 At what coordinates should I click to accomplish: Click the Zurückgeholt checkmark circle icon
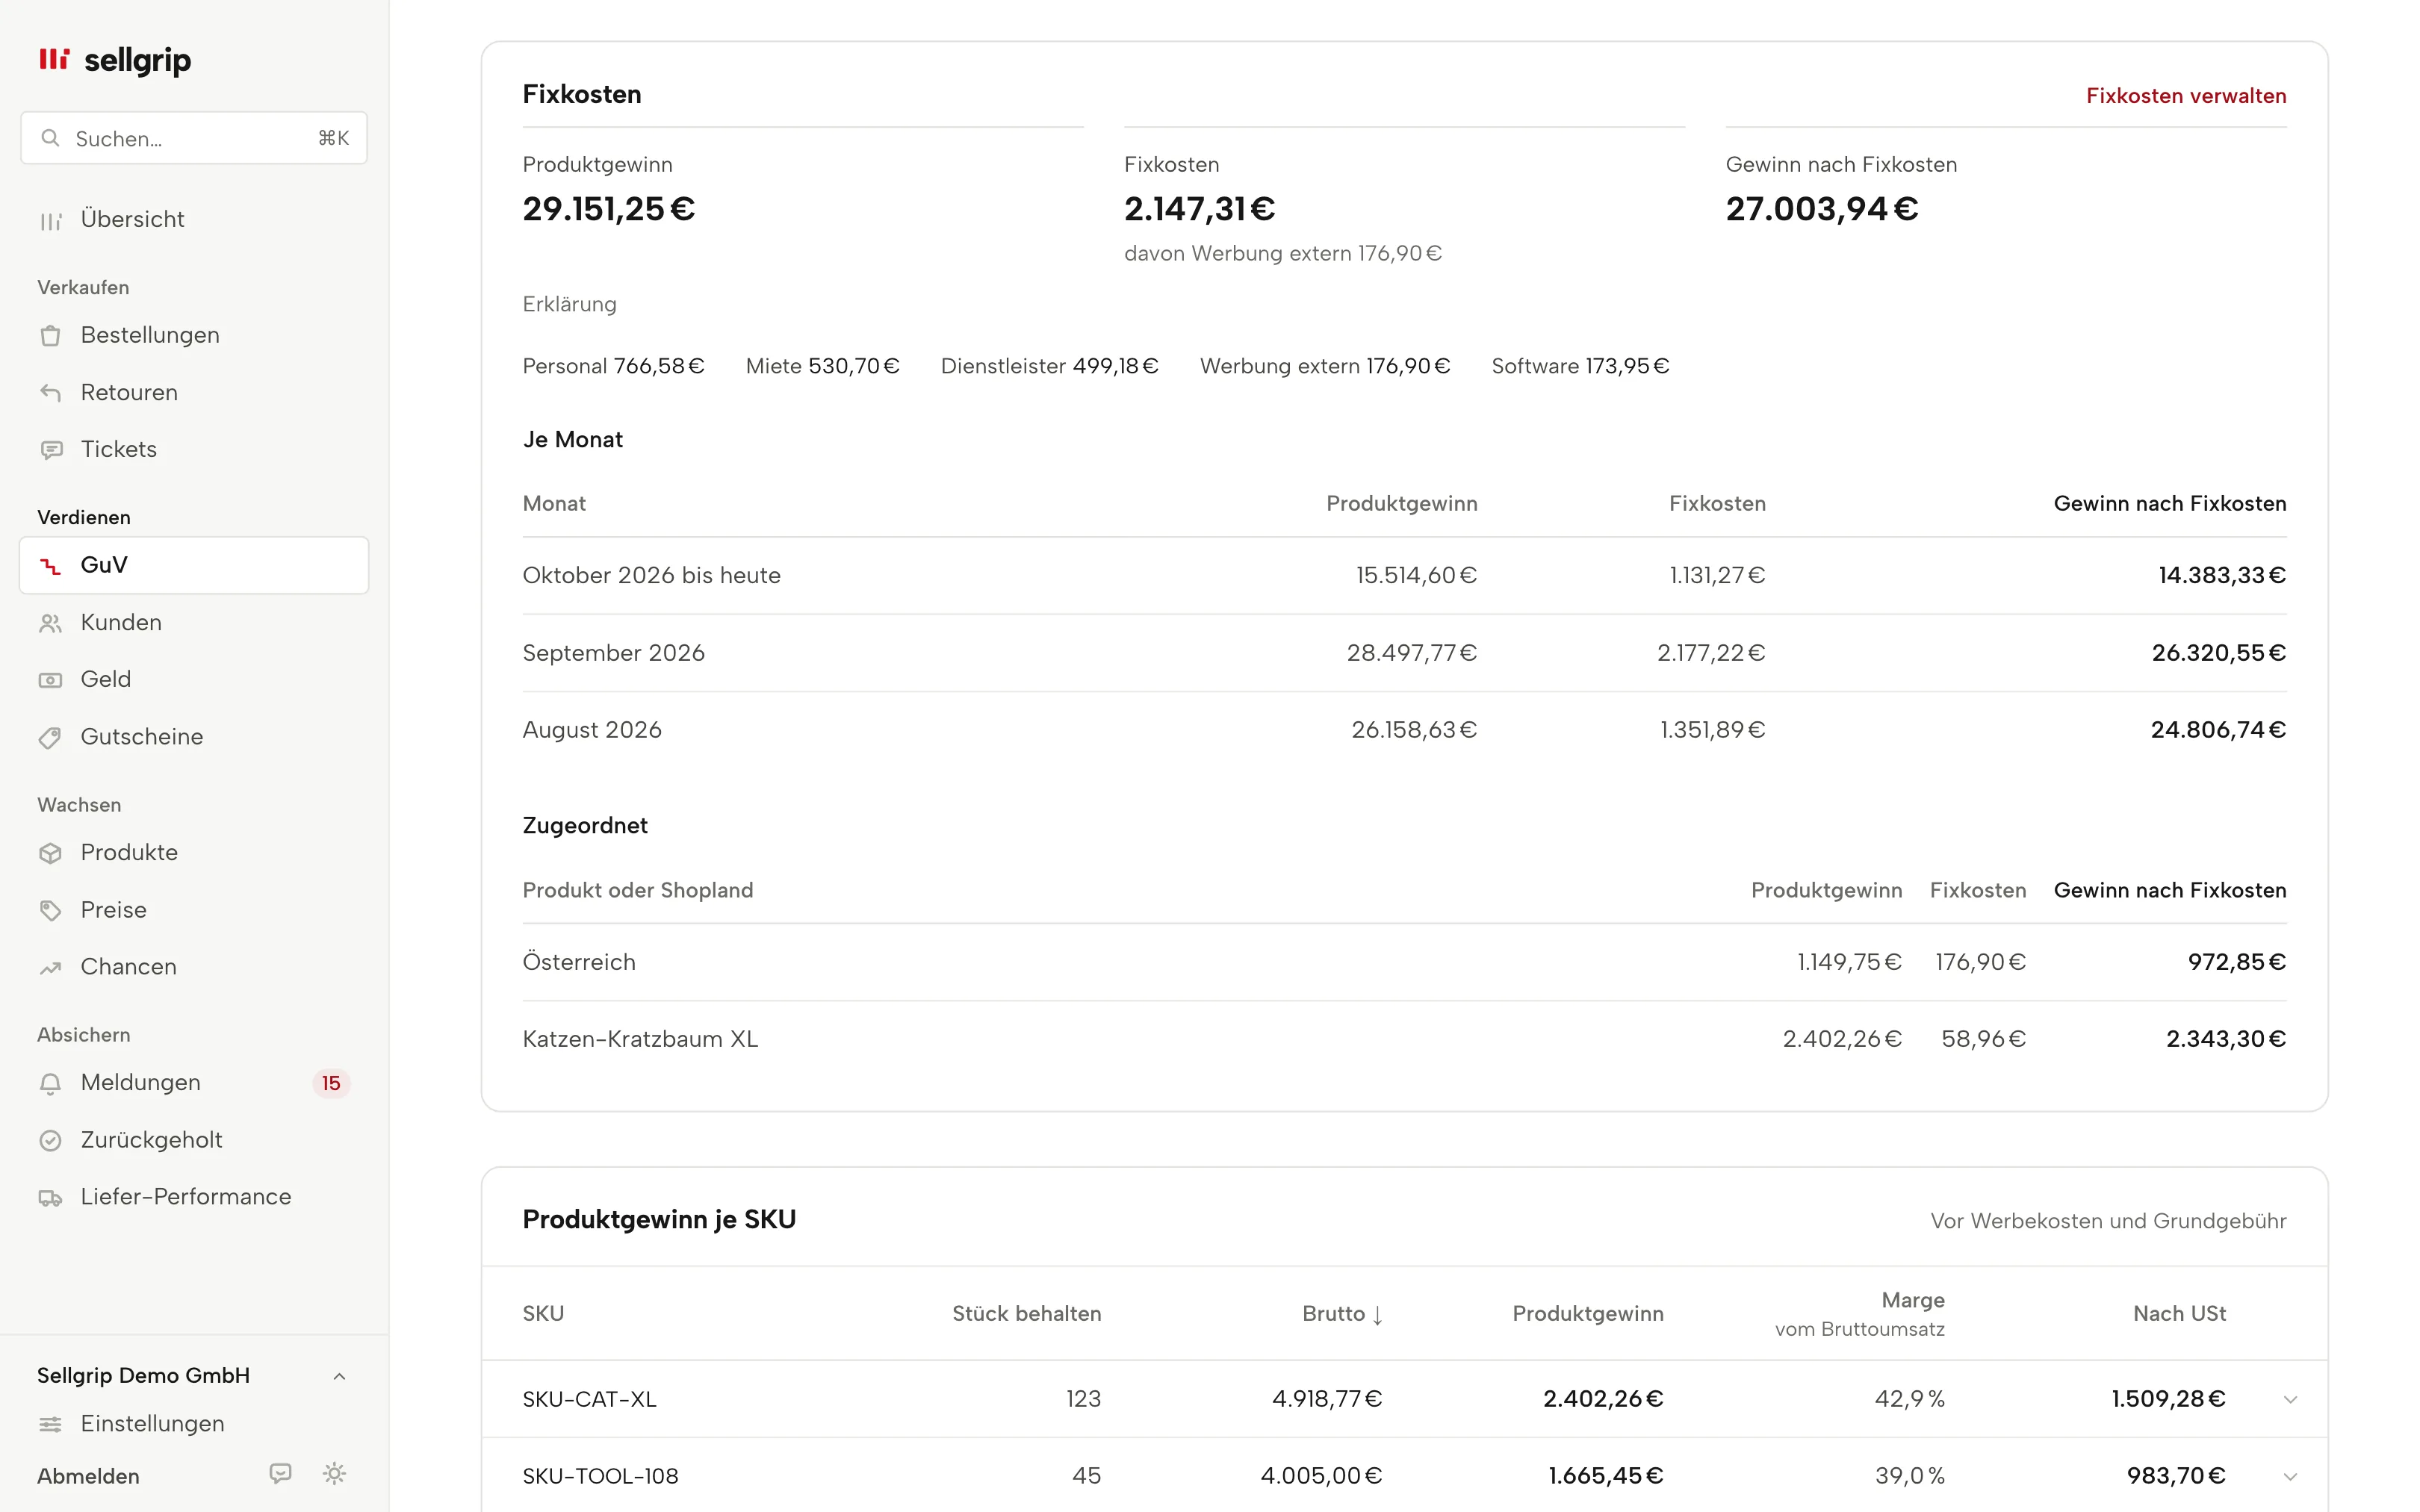pyautogui.click(x=51, y=1141)
